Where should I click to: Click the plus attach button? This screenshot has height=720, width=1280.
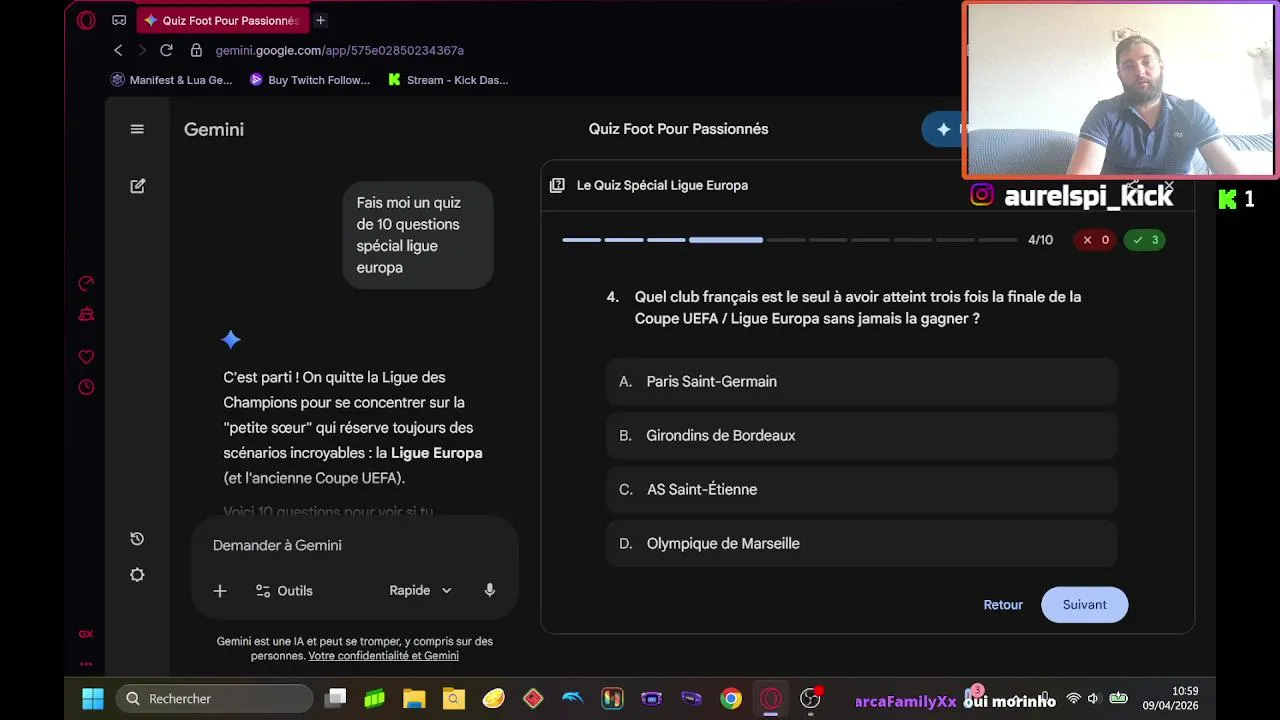(220, 591)
